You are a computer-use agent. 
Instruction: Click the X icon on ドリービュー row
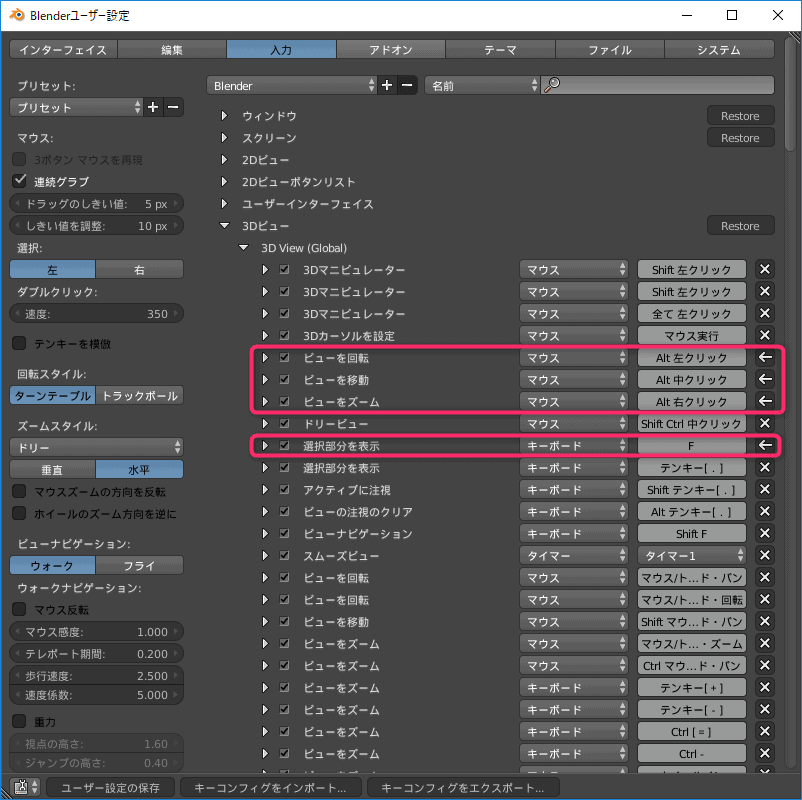pyautogui.click(x=765, y=424)
